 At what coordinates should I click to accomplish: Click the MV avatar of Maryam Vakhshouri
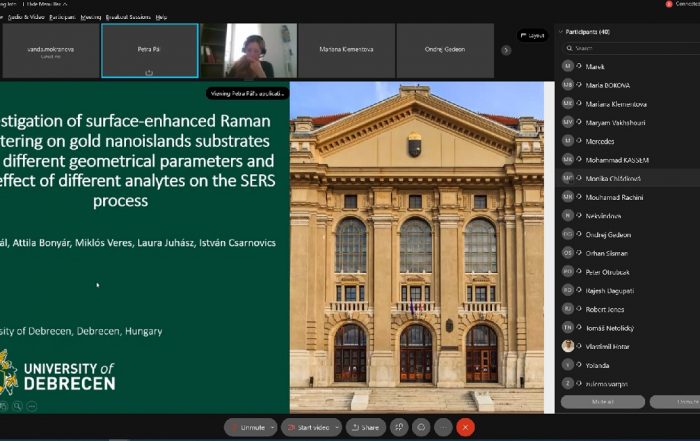(x=568, y=122)
